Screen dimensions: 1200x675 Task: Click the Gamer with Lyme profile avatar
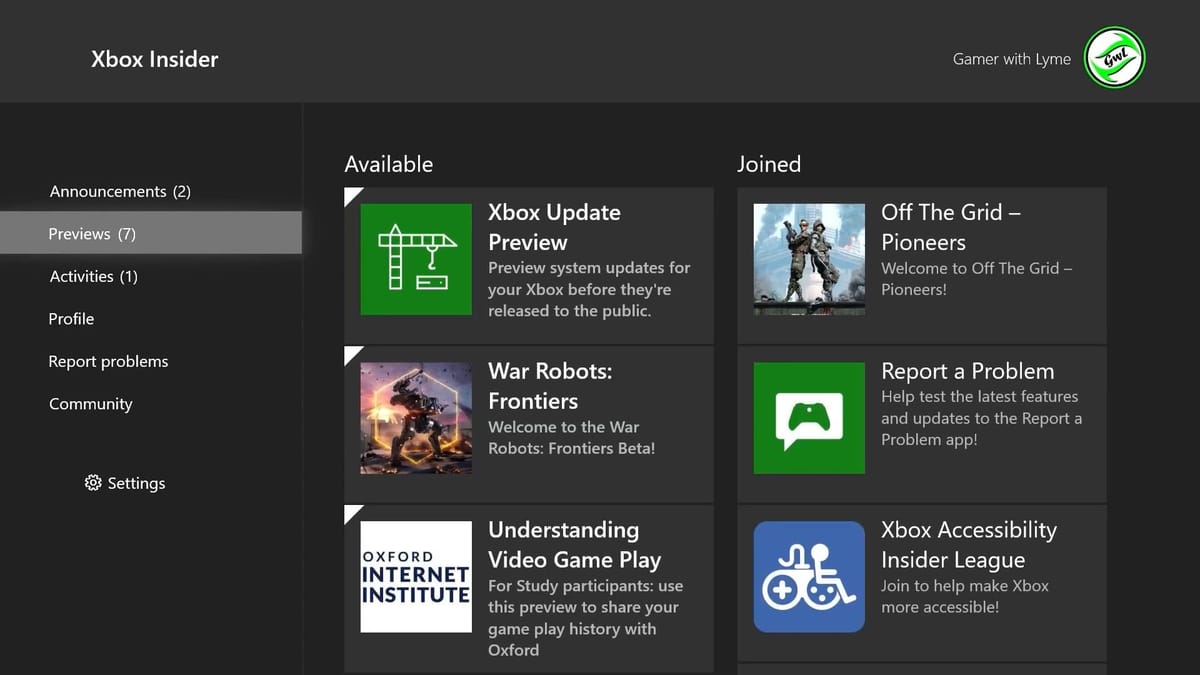[x=1113, y=58]
